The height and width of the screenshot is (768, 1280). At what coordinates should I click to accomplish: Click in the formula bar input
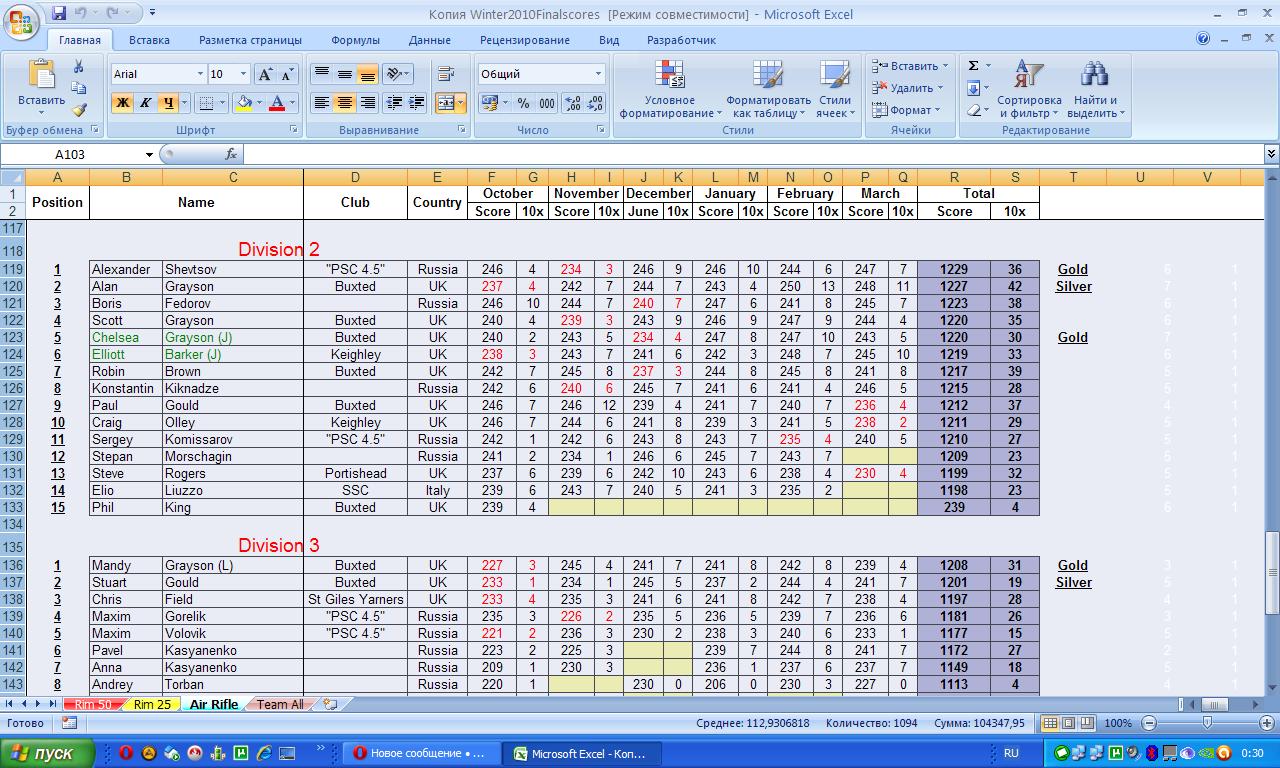click(750, 155)
